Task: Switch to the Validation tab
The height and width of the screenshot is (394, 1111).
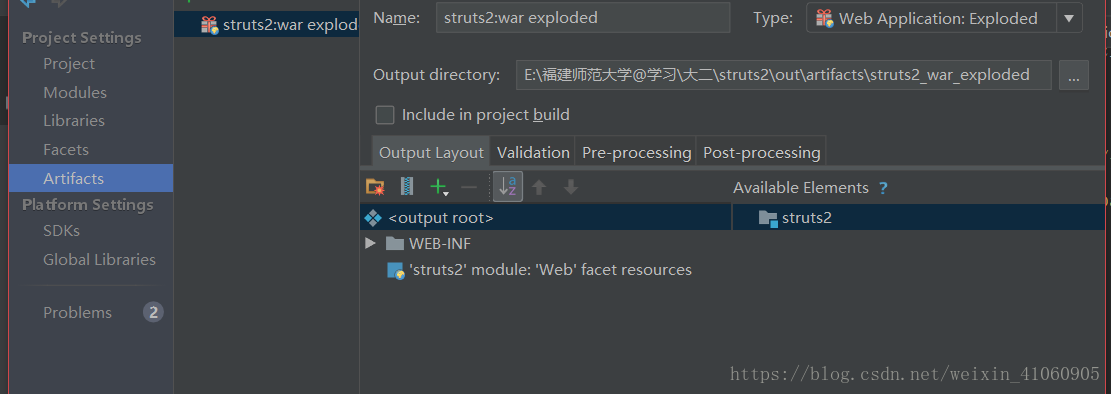Action: 533,152
